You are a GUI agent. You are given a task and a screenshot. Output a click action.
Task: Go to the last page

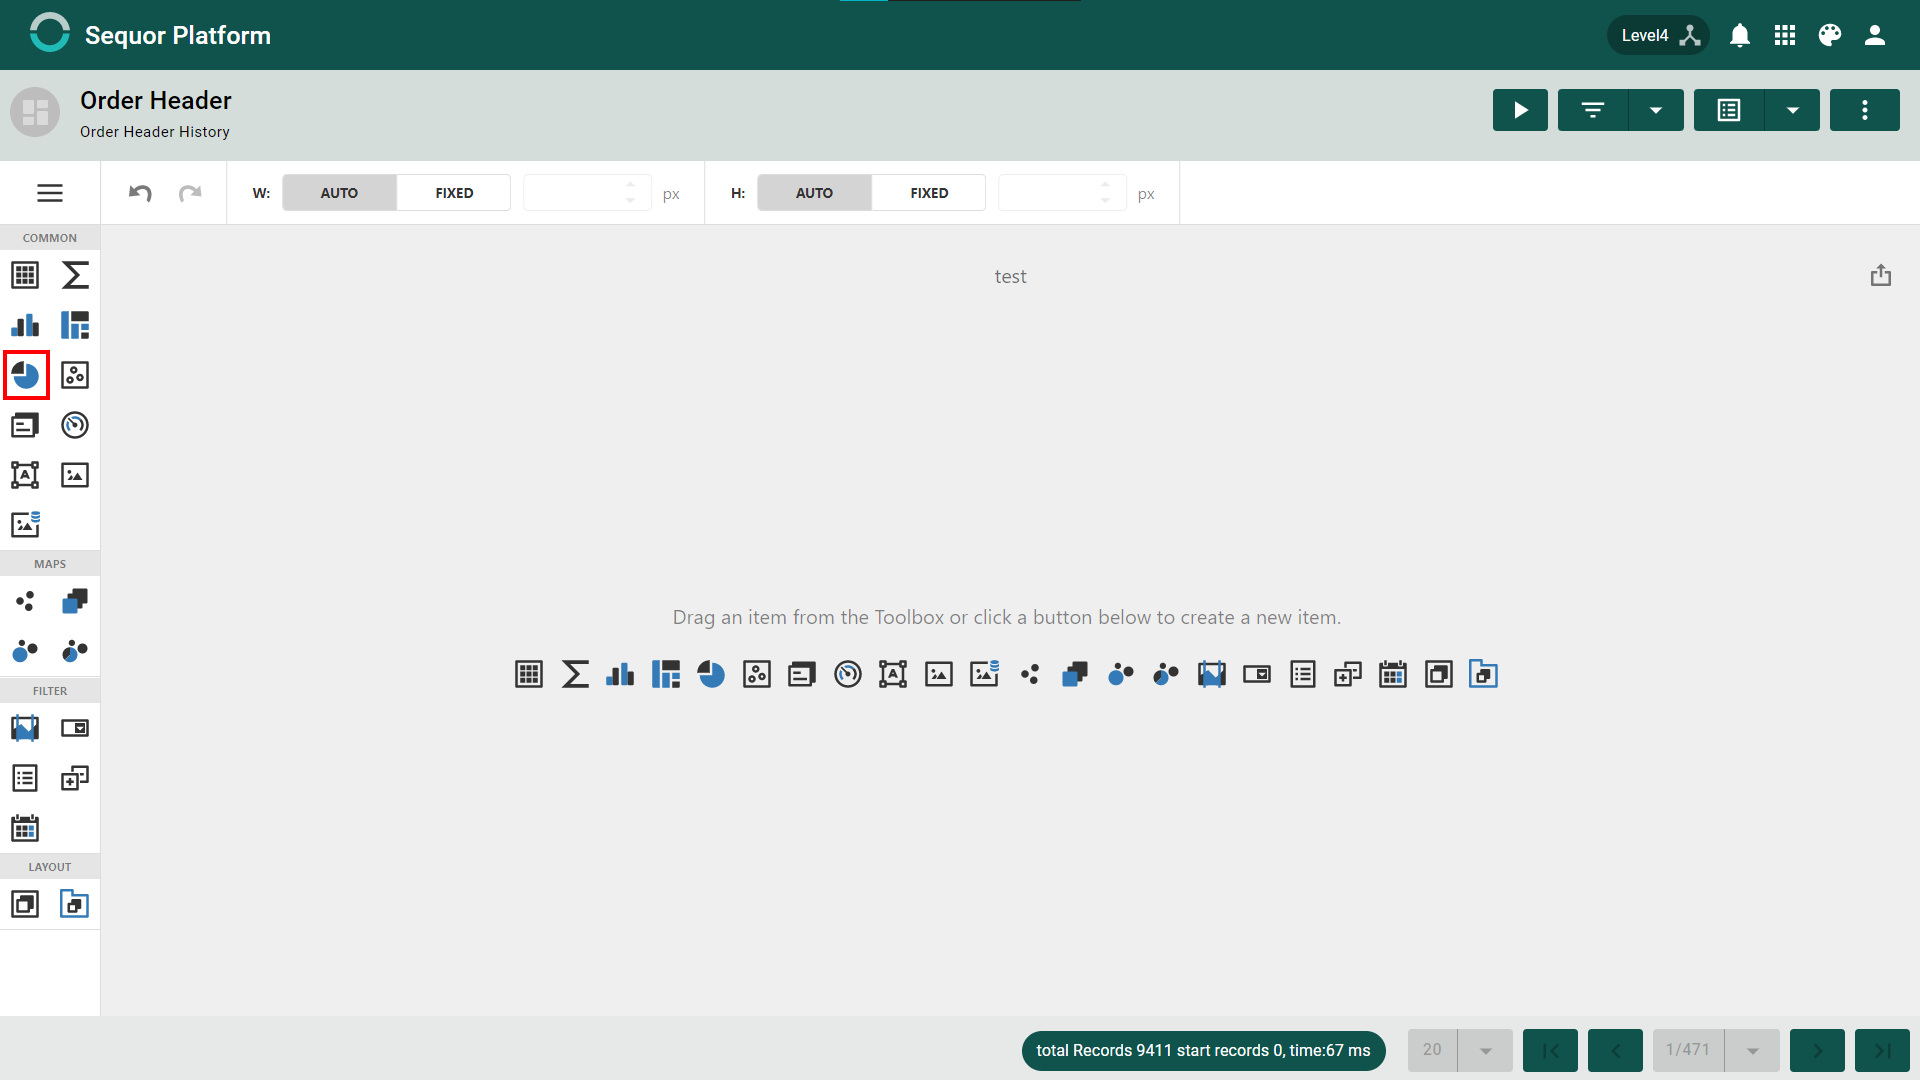(1882, 1051)
